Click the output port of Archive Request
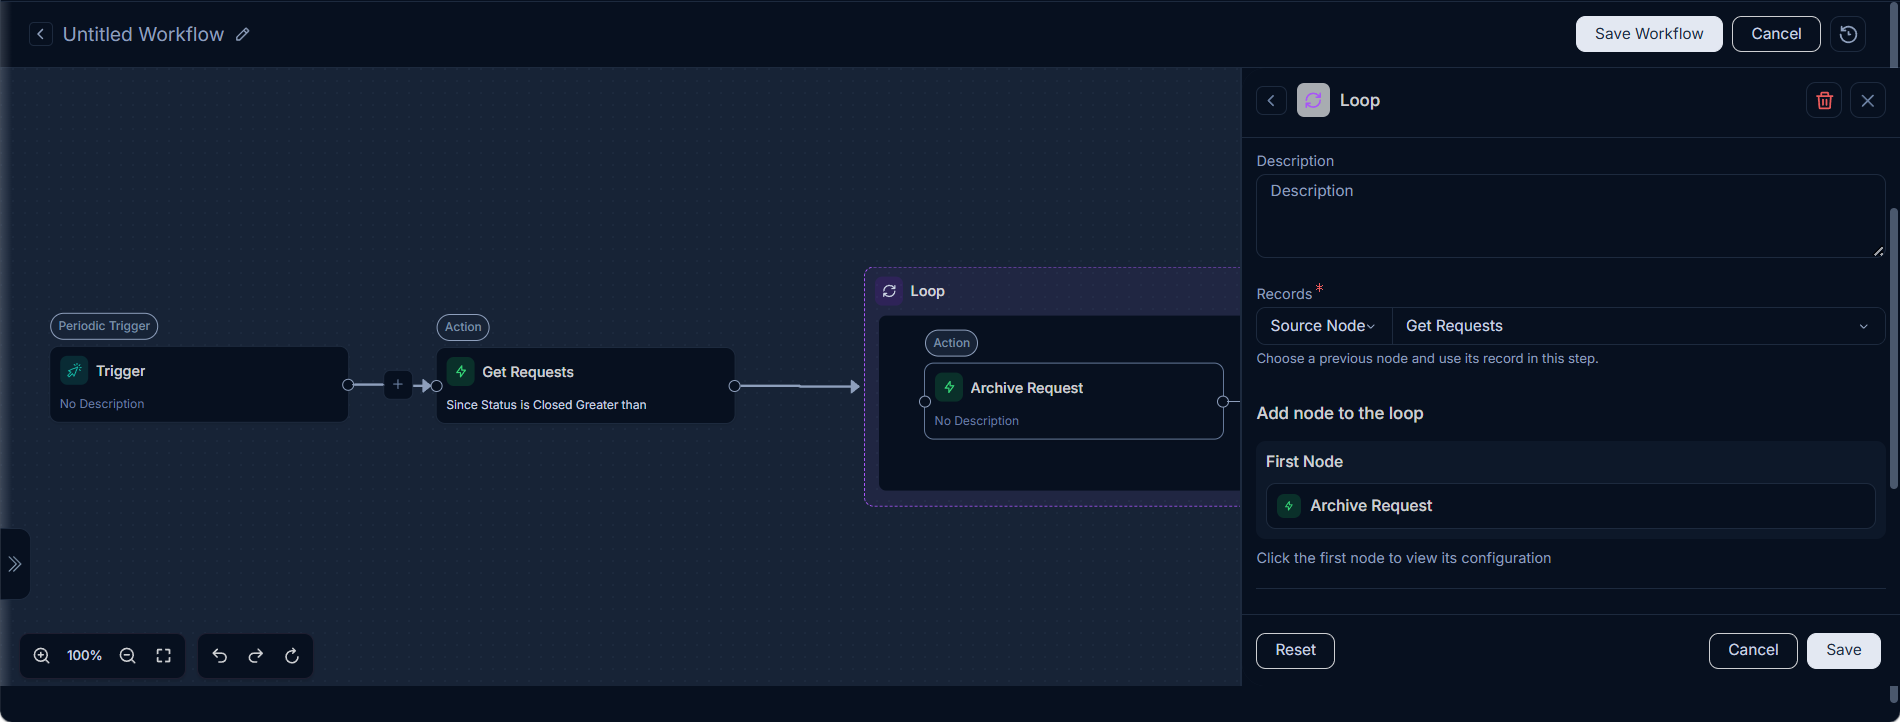1900x722 pixels. click(x=1223, y=401)
